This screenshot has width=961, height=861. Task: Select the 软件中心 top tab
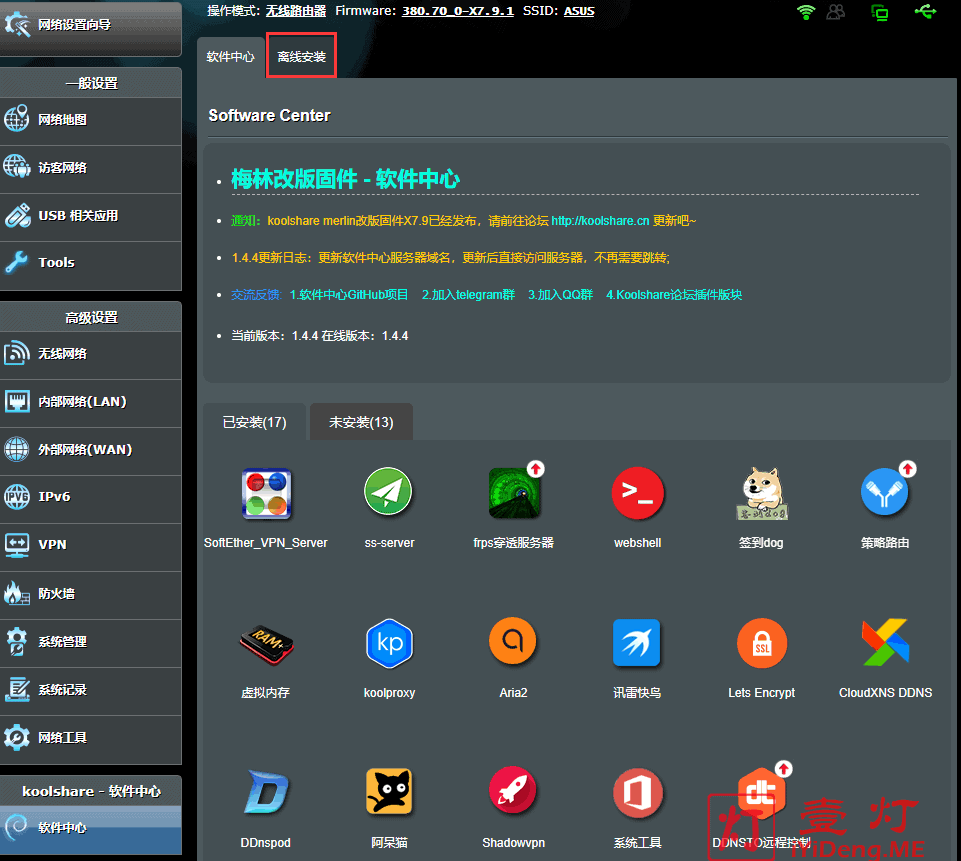pos(230,56)
